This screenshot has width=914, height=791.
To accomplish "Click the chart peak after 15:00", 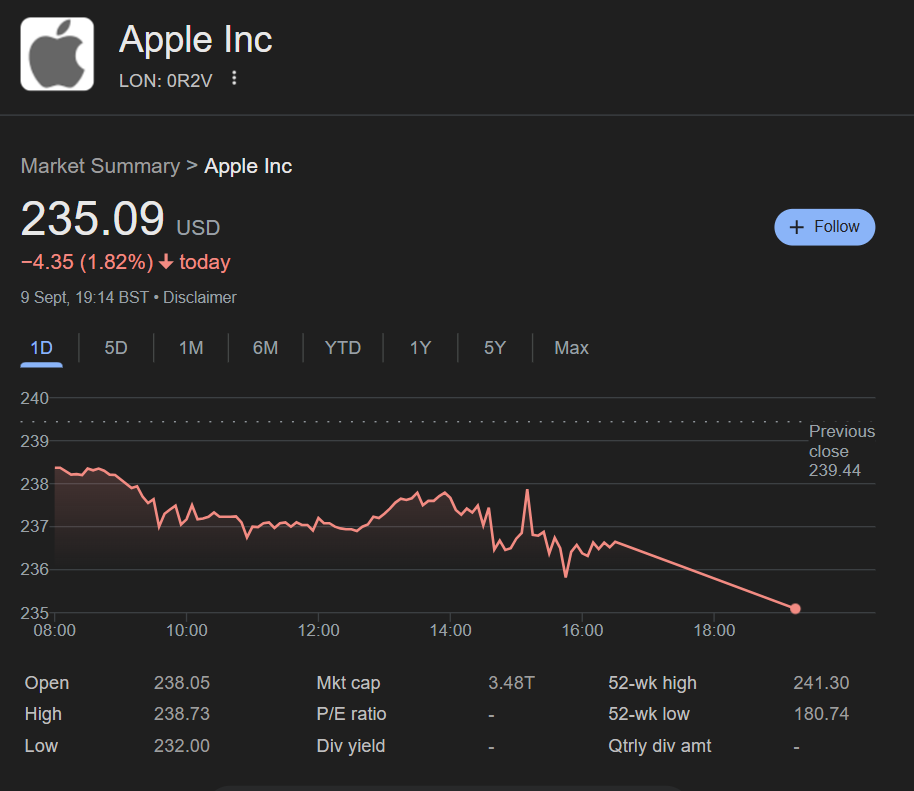I will pyautogui.click(x=526, y=491).
